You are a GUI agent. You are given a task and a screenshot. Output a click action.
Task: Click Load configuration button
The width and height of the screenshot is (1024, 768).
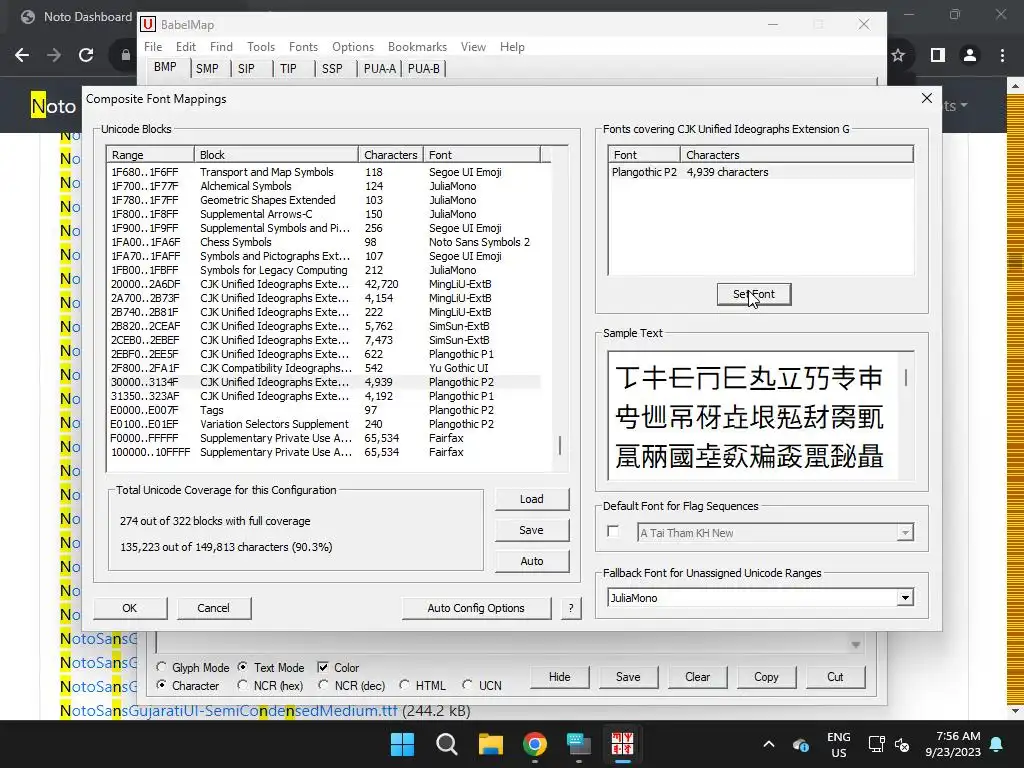[532, 499]
